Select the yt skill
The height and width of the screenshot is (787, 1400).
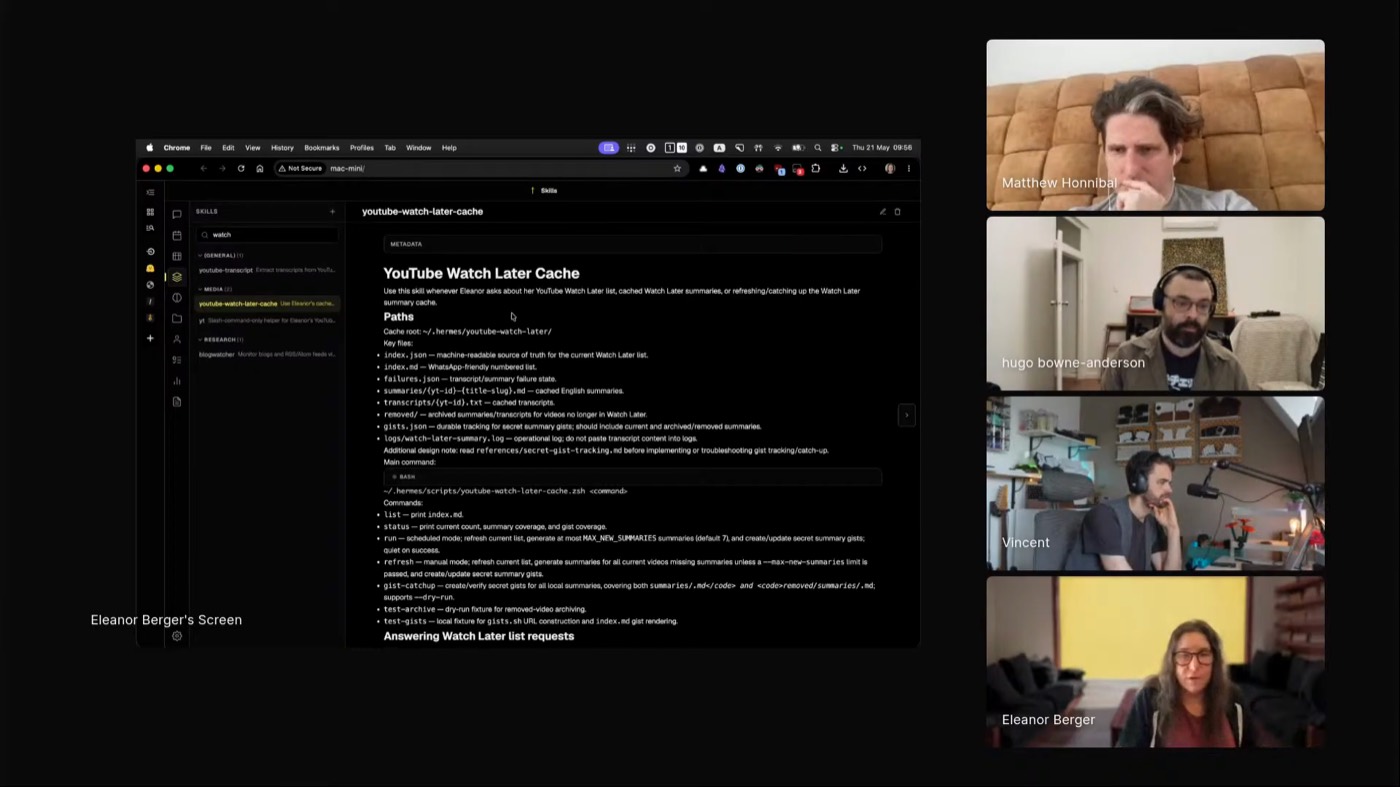[x=267, y=321]
